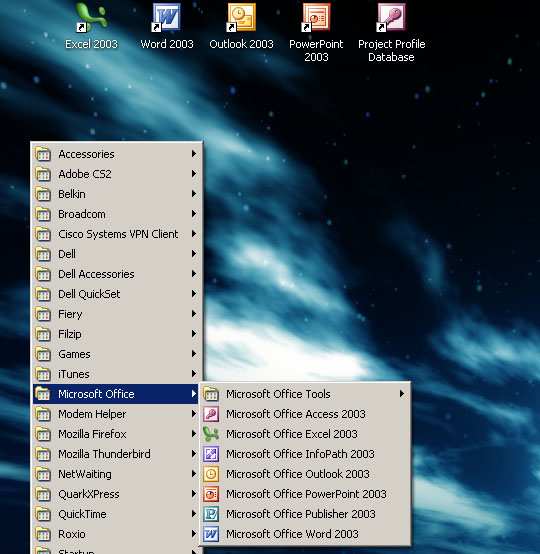Click the "PowerPoint 2003" desktop label text
540x554 pixels.
(316, 51)
